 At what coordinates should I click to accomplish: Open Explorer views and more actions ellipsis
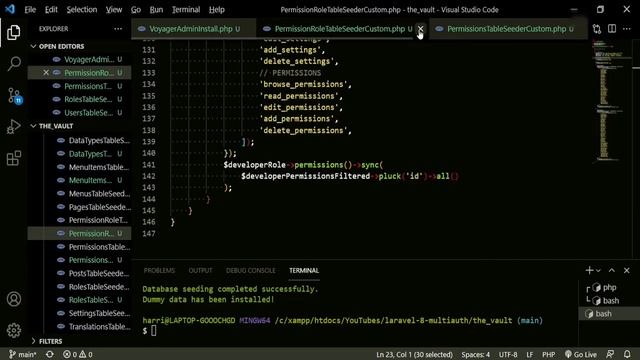[x=118, y=29]
